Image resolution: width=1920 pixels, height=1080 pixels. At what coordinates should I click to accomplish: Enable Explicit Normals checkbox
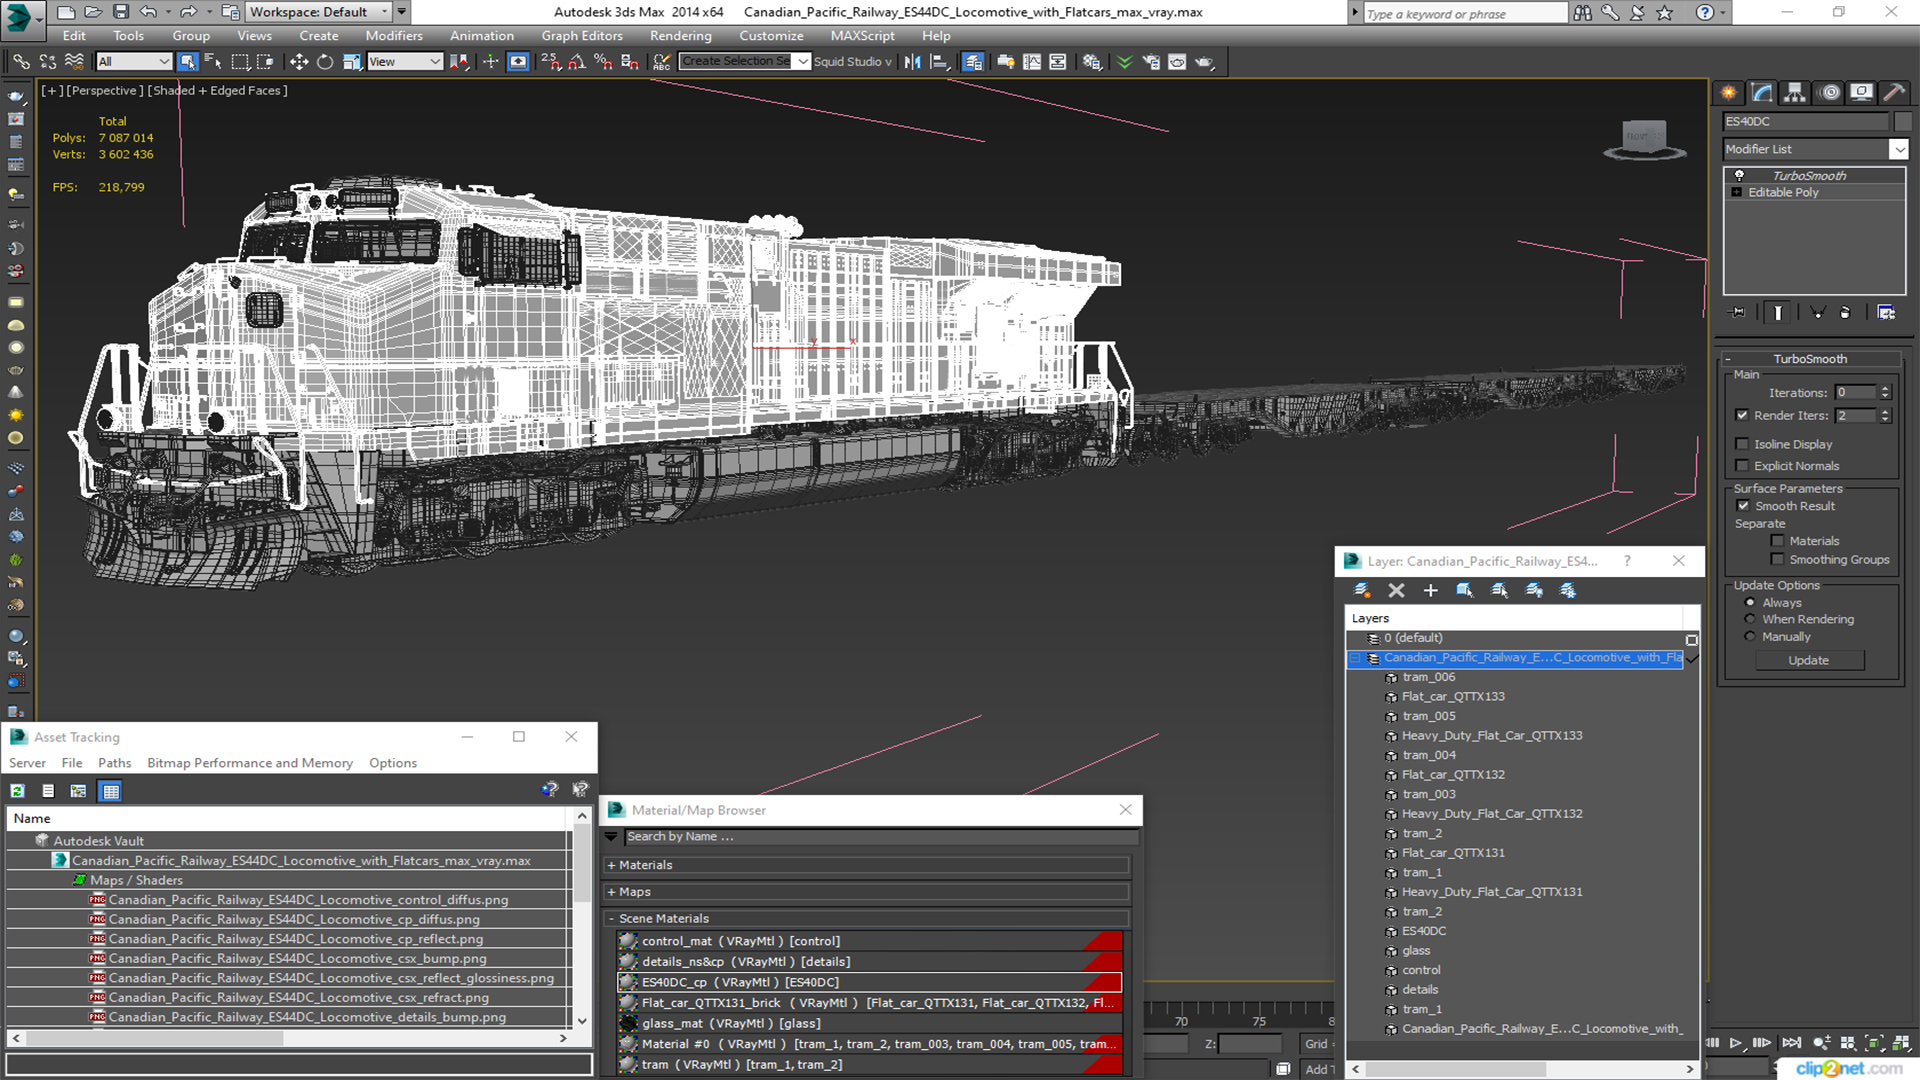coord(1743,466)
